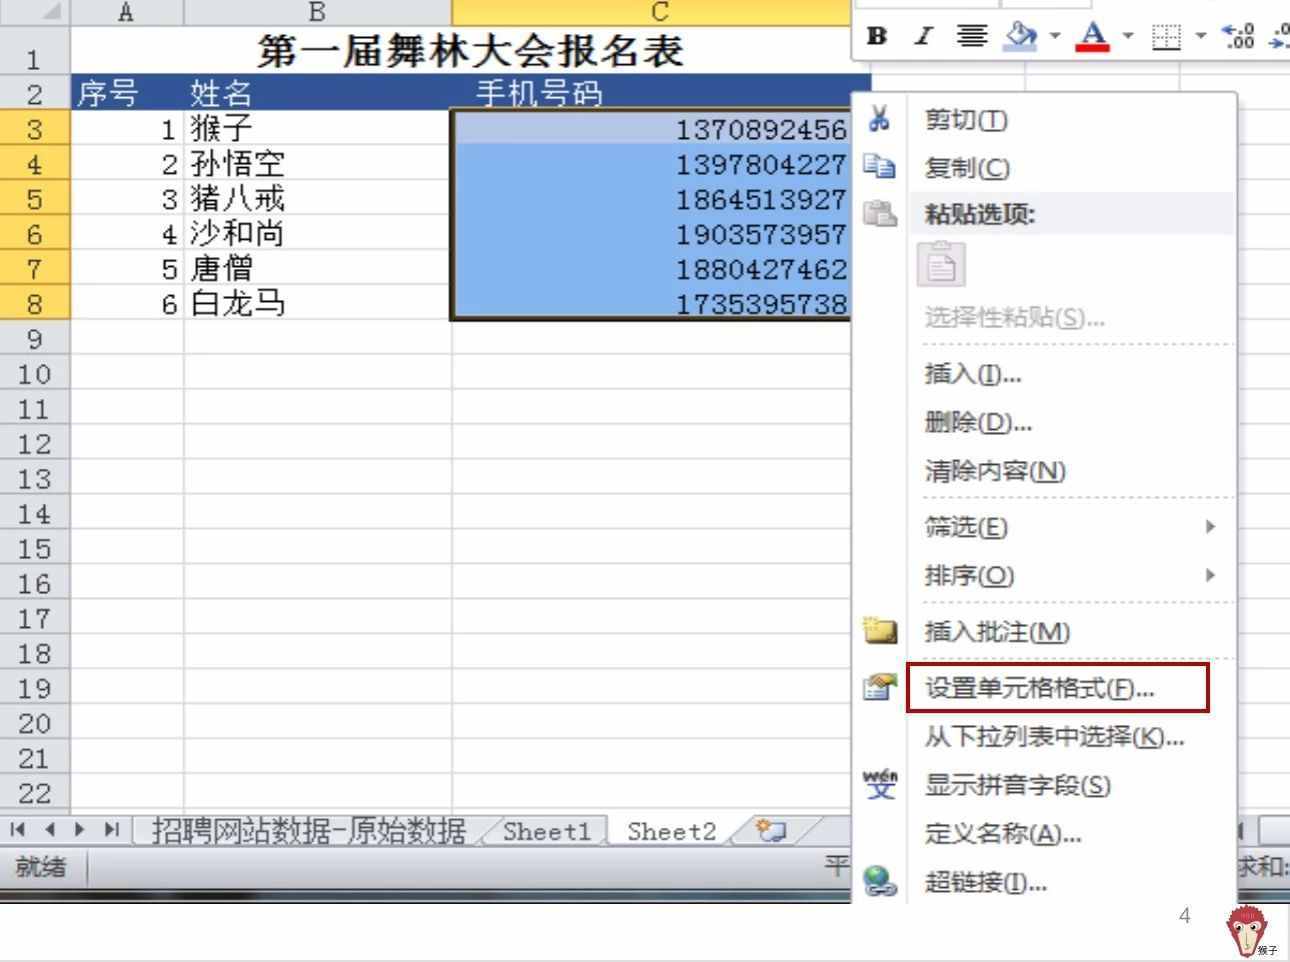Select cell containing 孙悟空

point(318,163)
